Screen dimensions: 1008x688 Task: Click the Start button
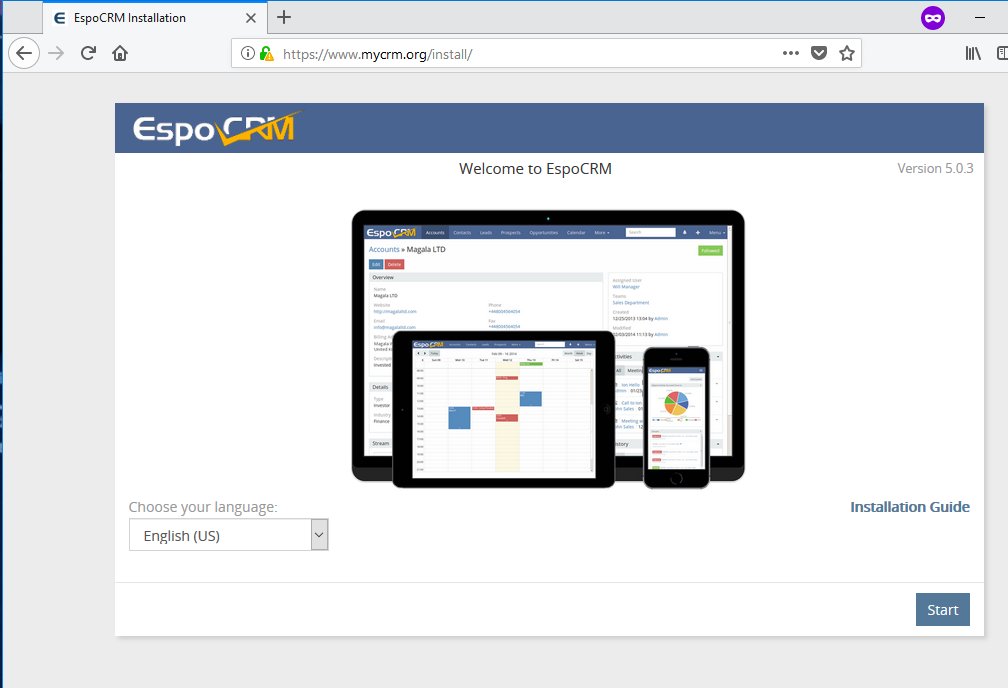942,610
